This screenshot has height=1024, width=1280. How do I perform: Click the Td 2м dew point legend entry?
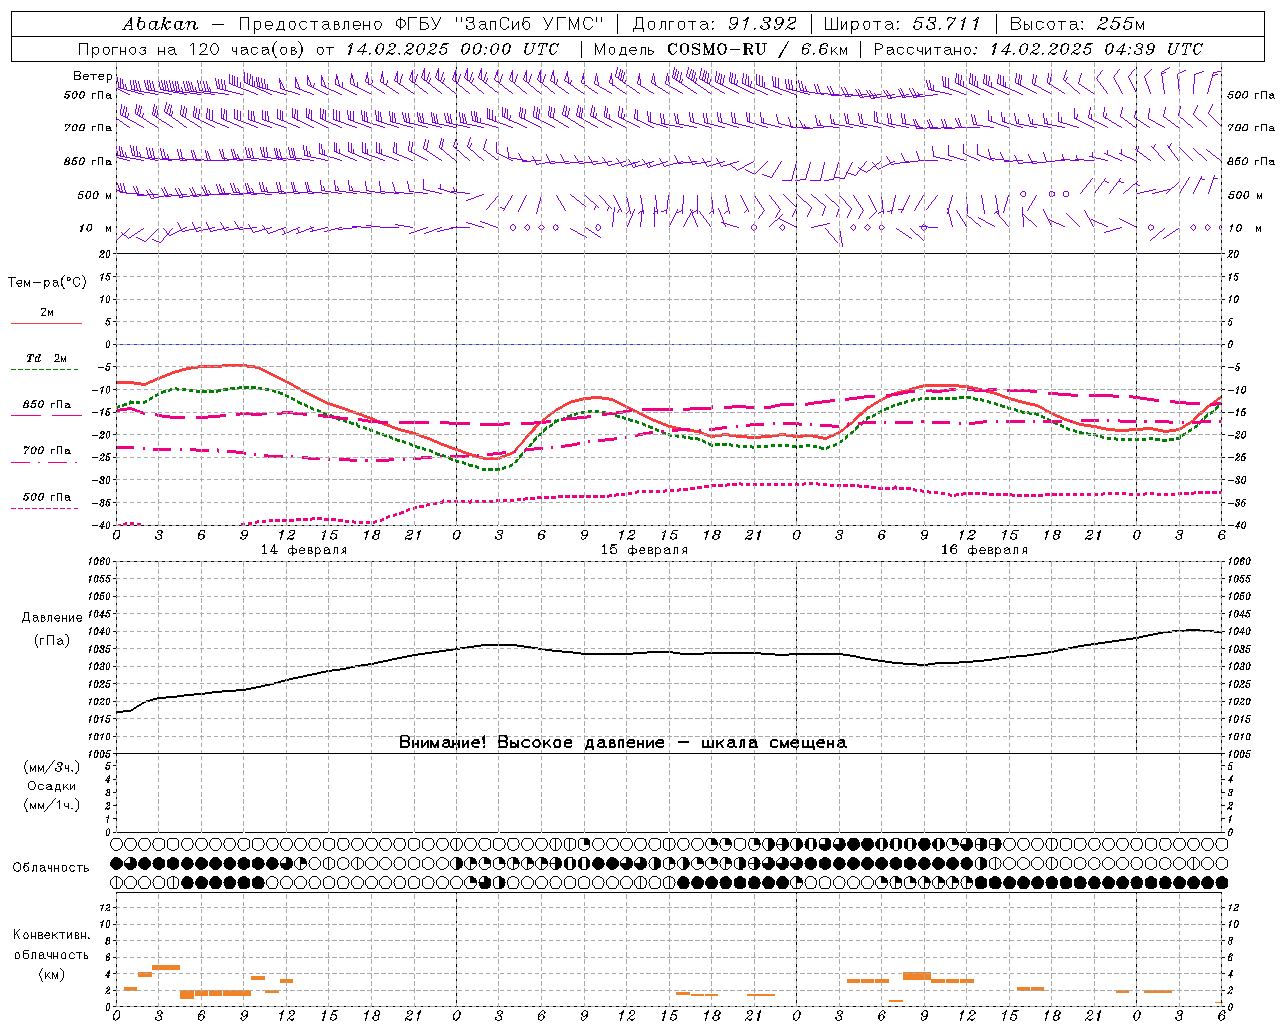click(x=46, y=358)
